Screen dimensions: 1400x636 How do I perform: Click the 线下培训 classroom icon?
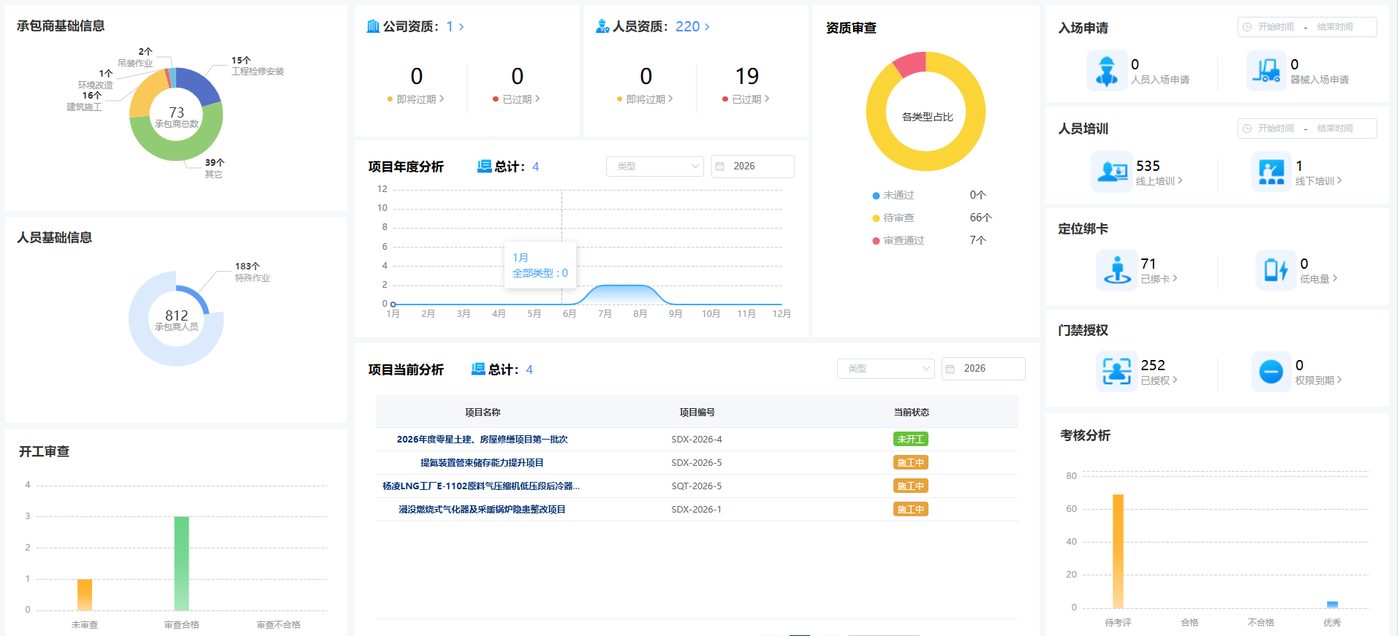(x=1272, y=172)
